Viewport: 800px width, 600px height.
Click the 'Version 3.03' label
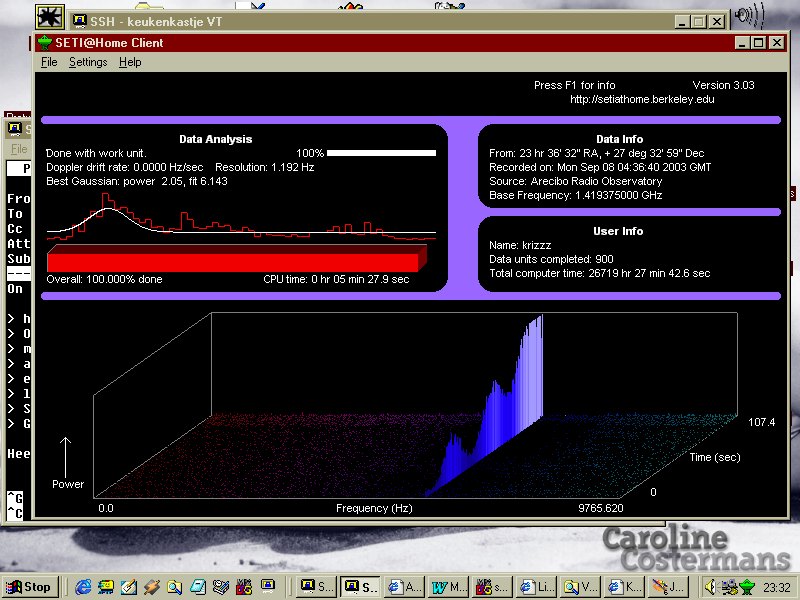point(723,85)
